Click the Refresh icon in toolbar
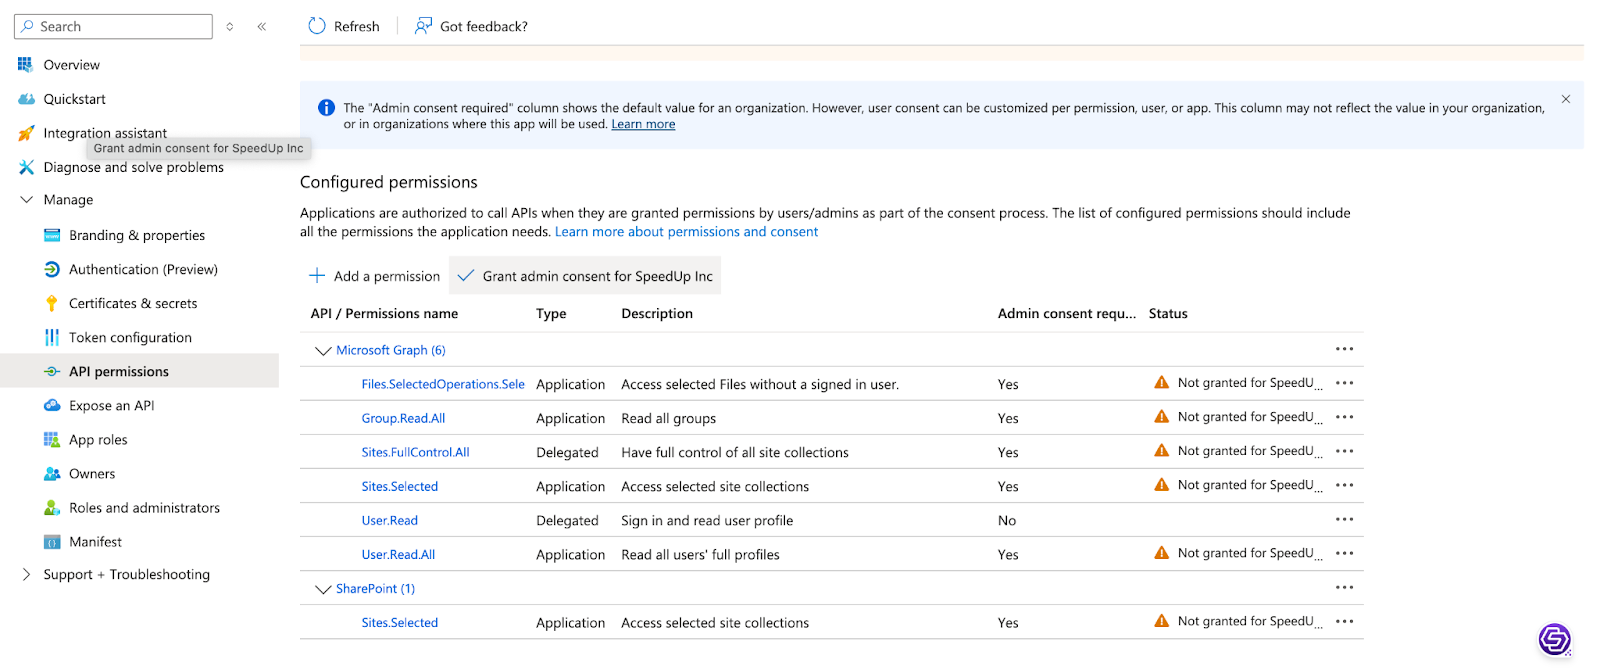 click(317, 26)
